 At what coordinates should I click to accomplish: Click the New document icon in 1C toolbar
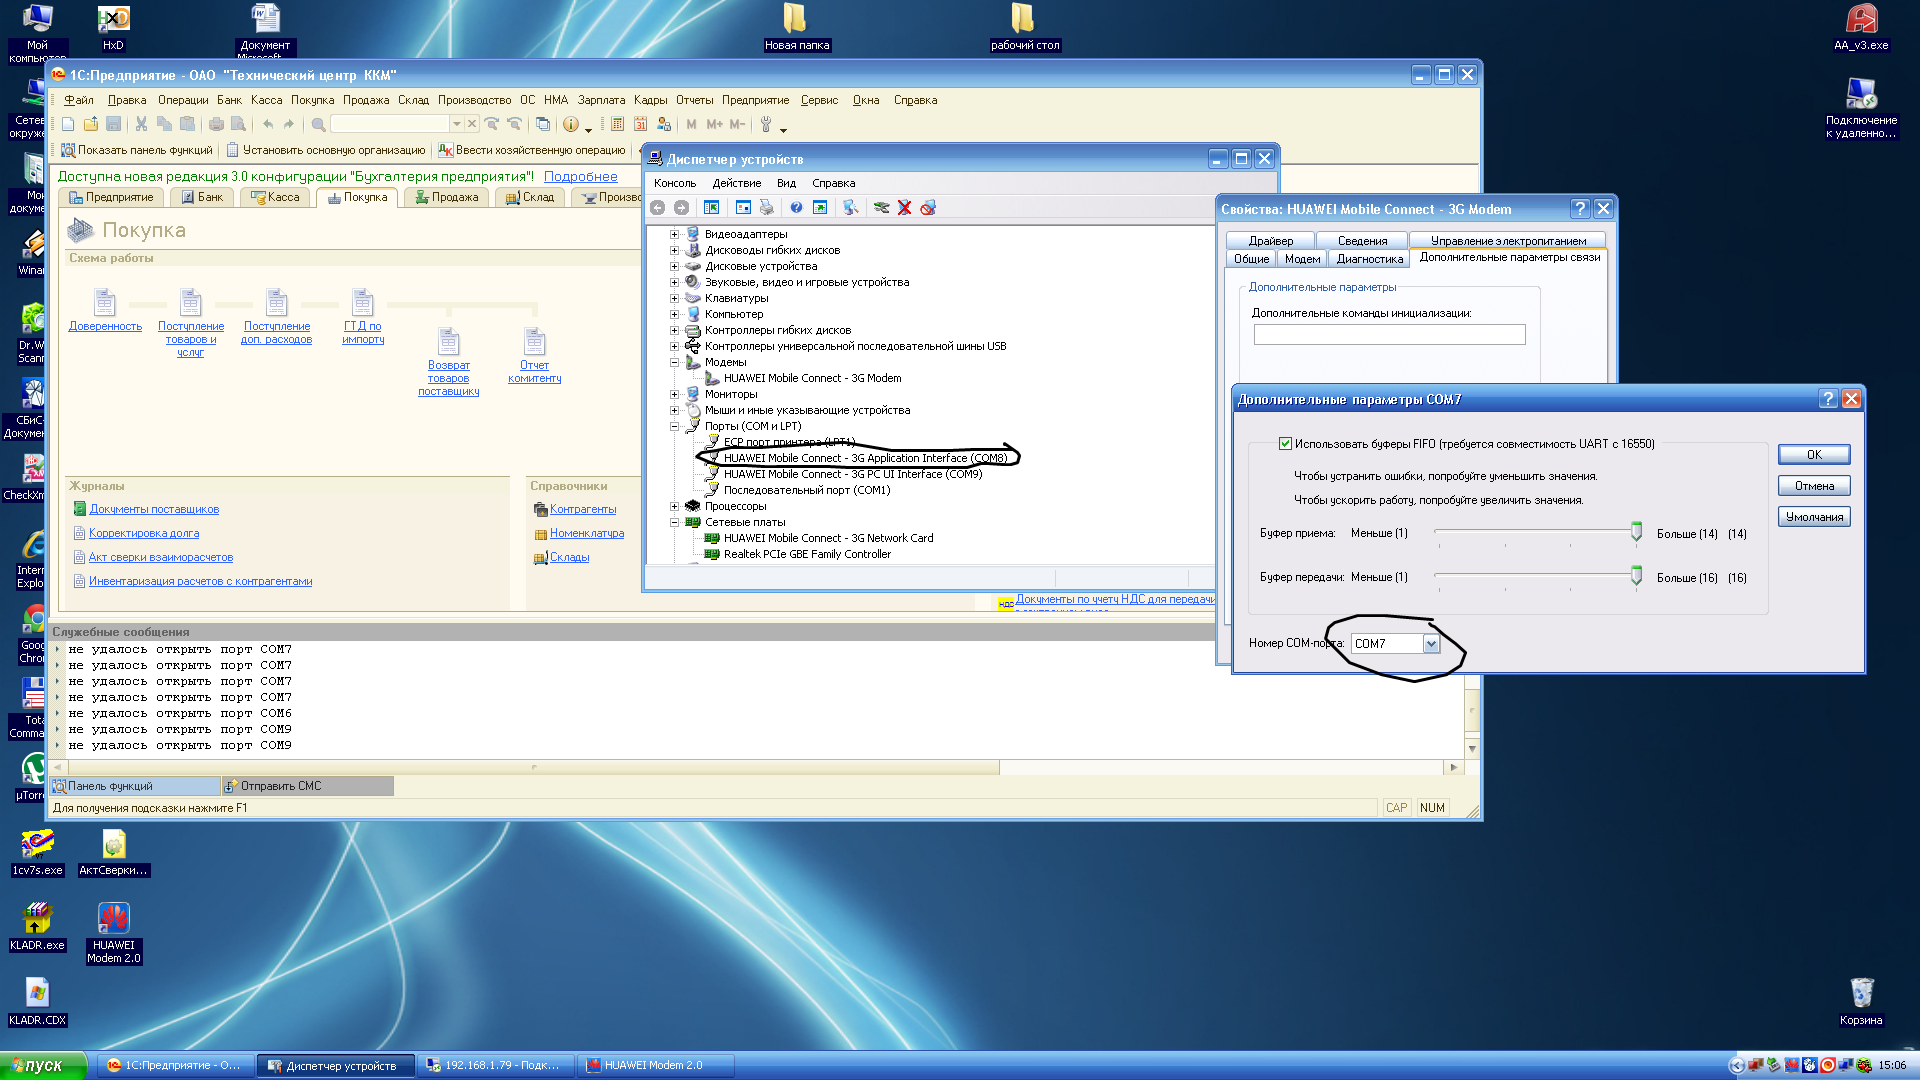coord(68,124)
